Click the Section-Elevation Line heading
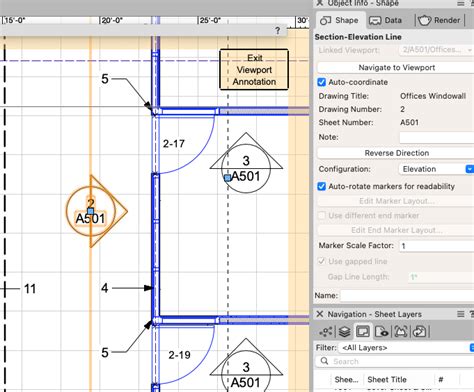The image size is (474, 392). point(358,37)
